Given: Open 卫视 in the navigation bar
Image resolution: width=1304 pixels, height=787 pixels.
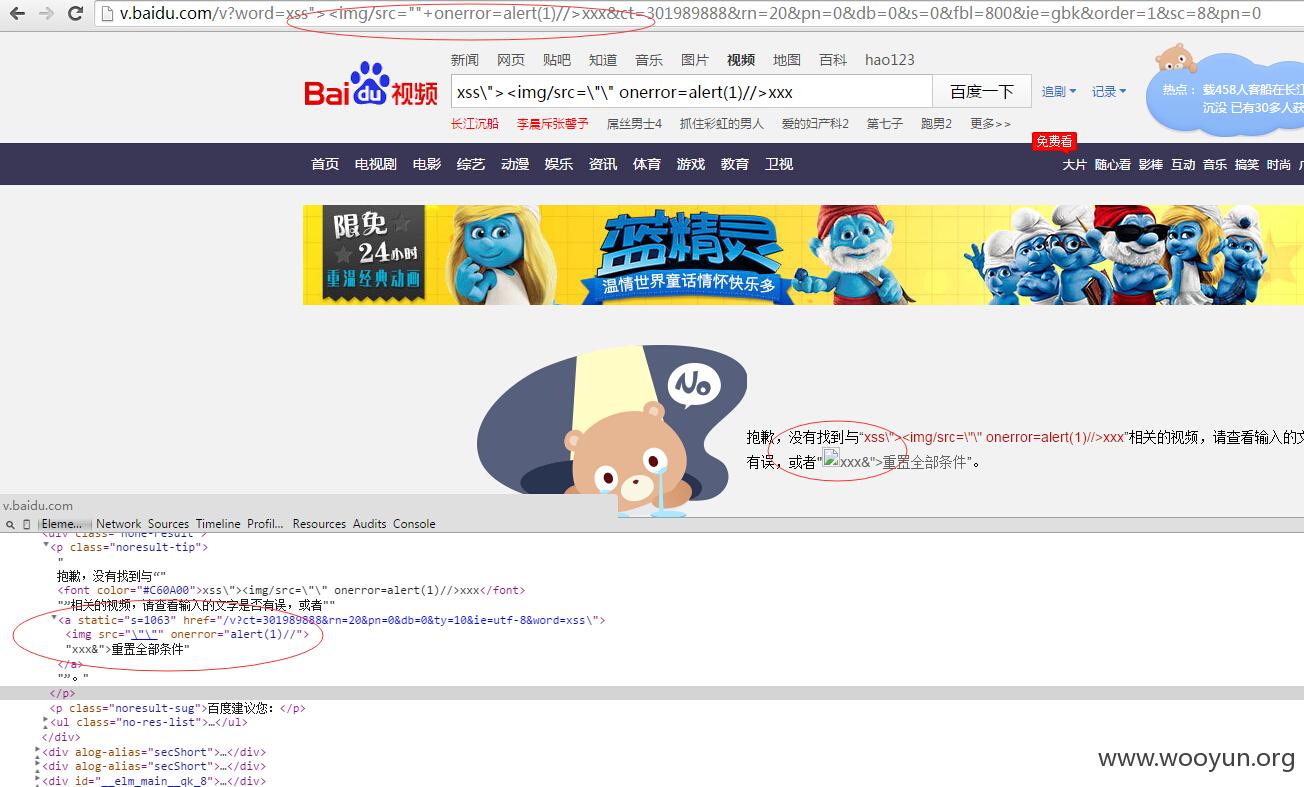Looking at the screenshot, I should pyautogui.click(x=779, y=164).
